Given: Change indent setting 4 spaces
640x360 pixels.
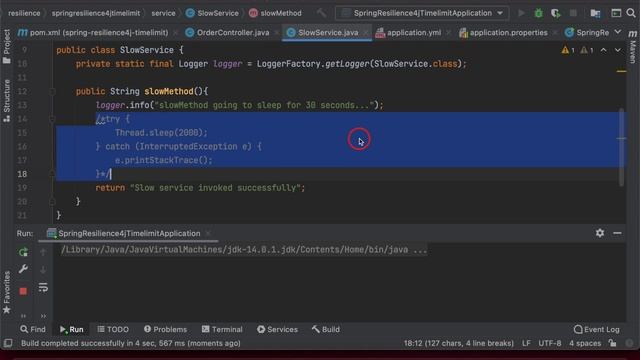Looking at the screenshot, I should click(x=585, y=343).
